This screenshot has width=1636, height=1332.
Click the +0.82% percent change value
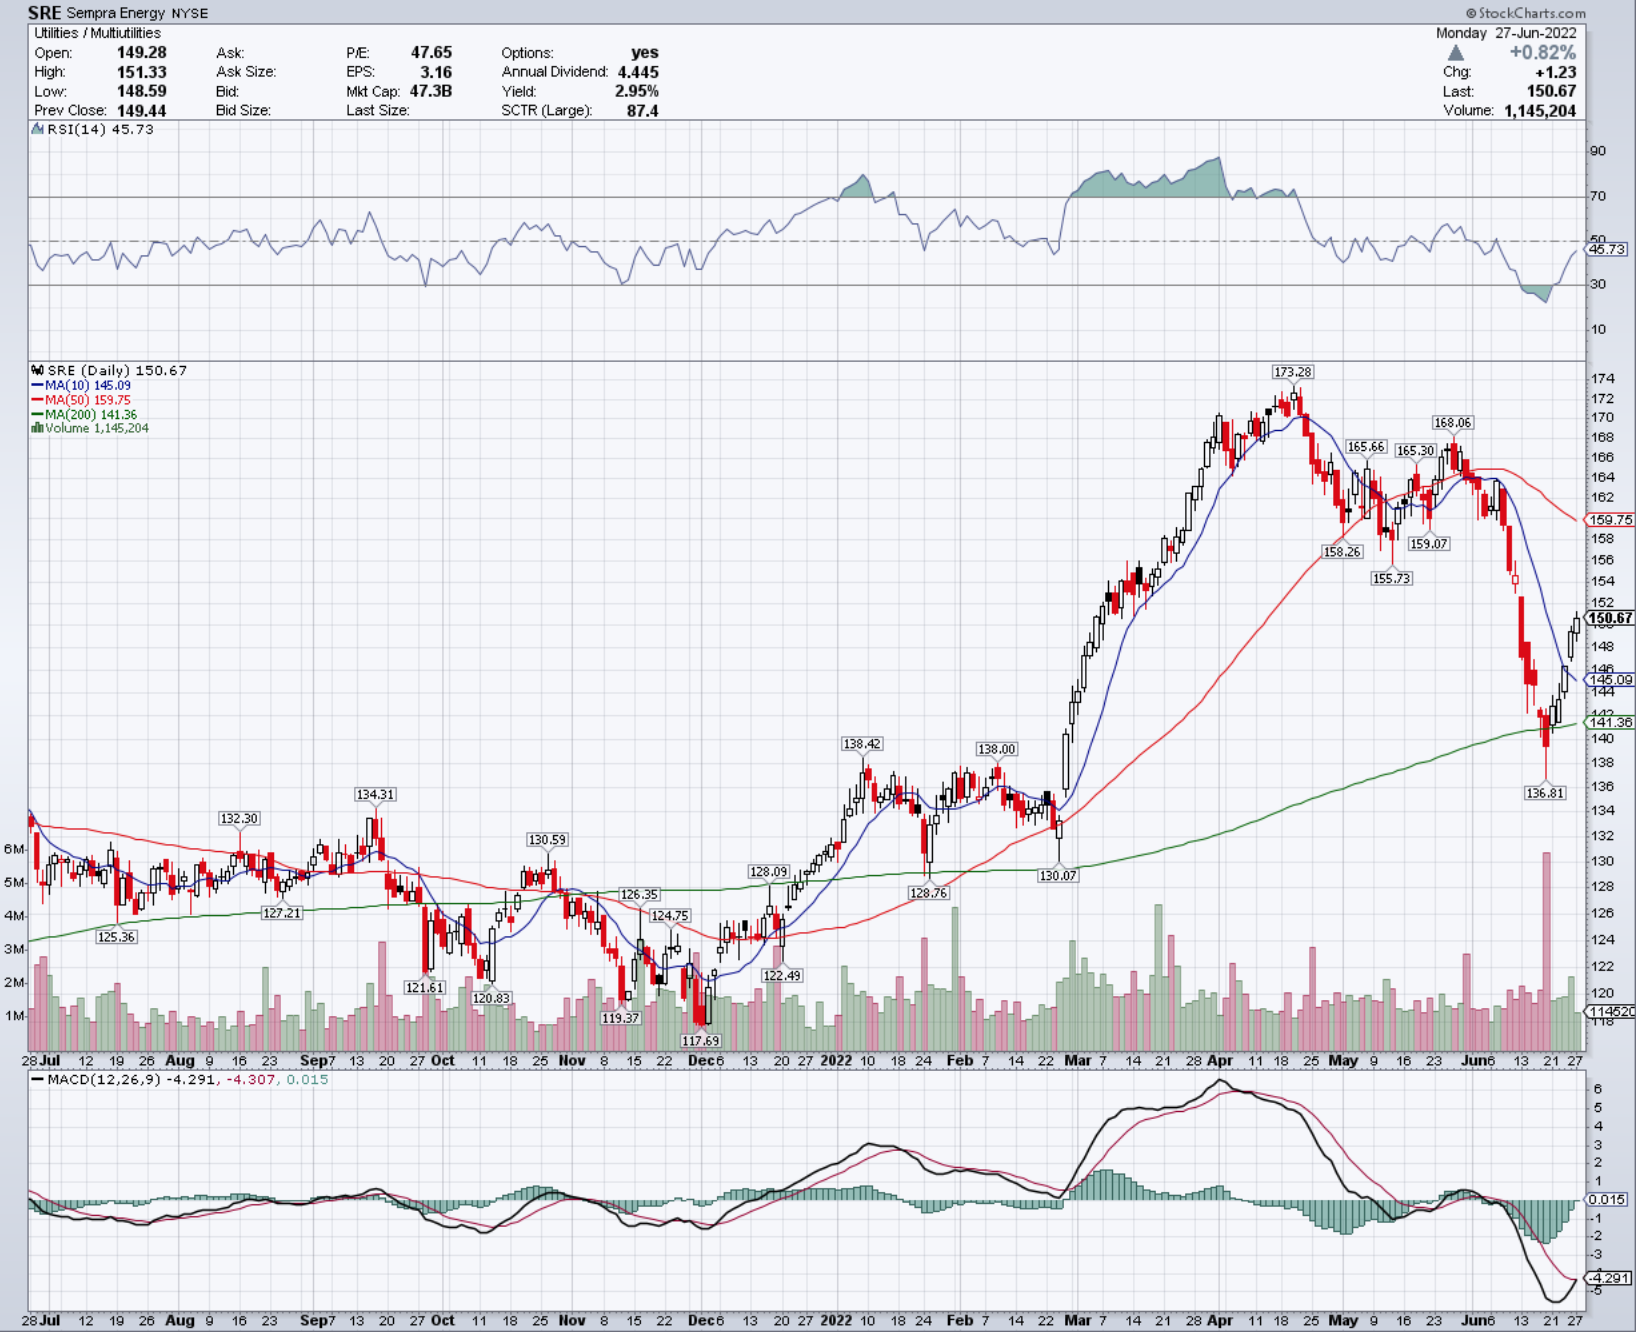pos(1543,53)
